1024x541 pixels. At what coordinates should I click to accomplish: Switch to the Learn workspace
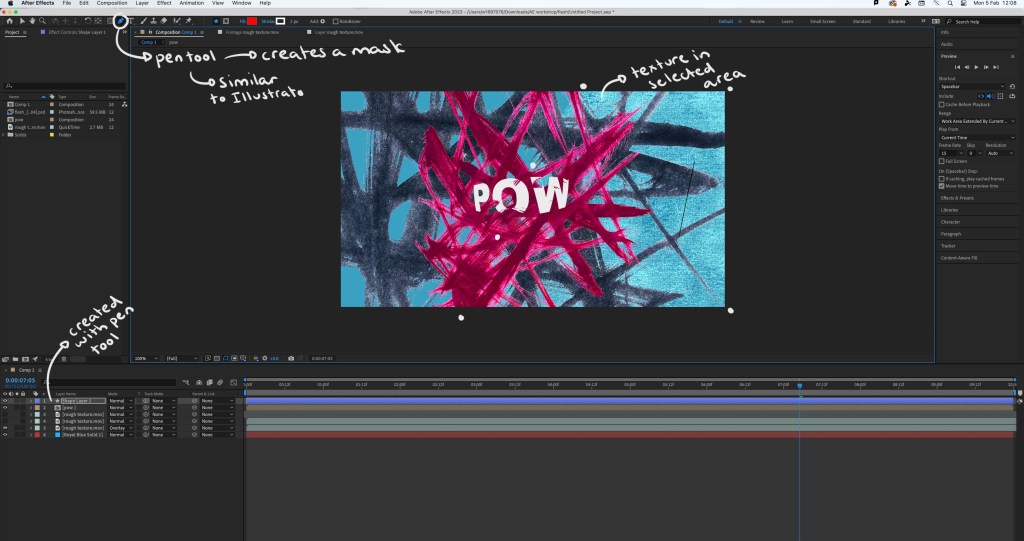(x=787, y=20)
